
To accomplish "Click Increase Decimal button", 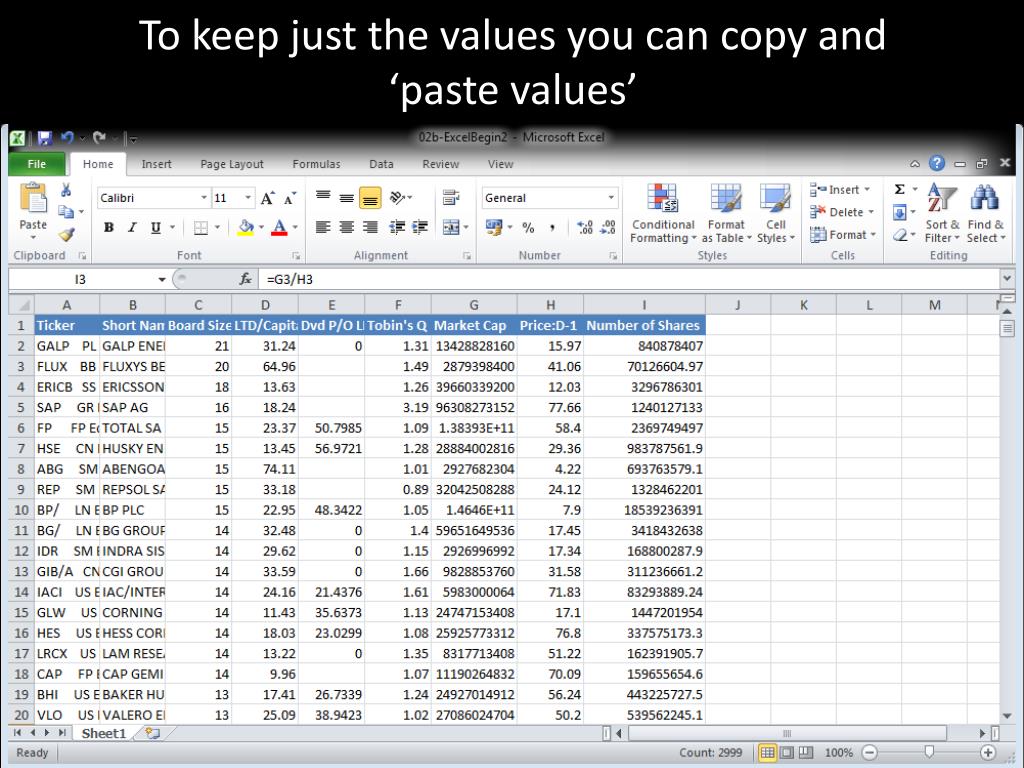I will (585, 227).
